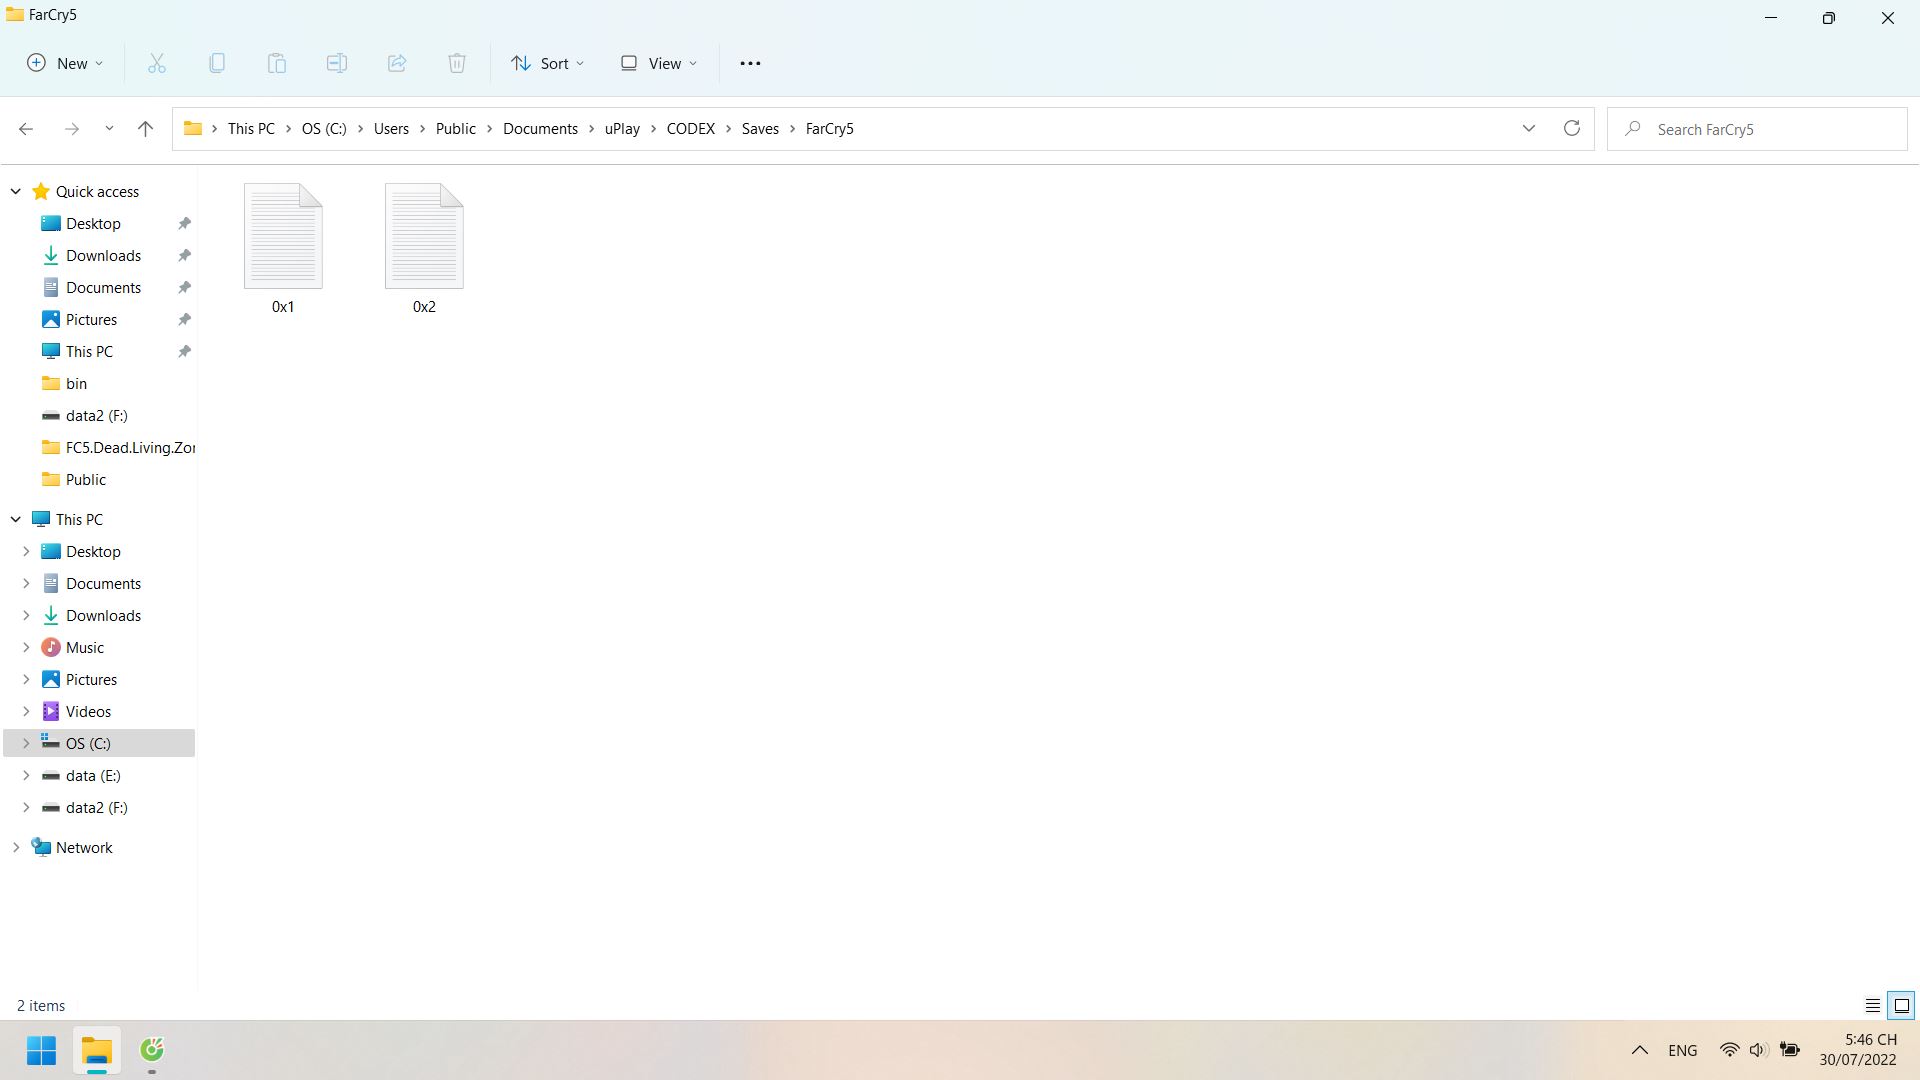
Task: Expand address bar history dropdown
Action: tap(1529, 129)
